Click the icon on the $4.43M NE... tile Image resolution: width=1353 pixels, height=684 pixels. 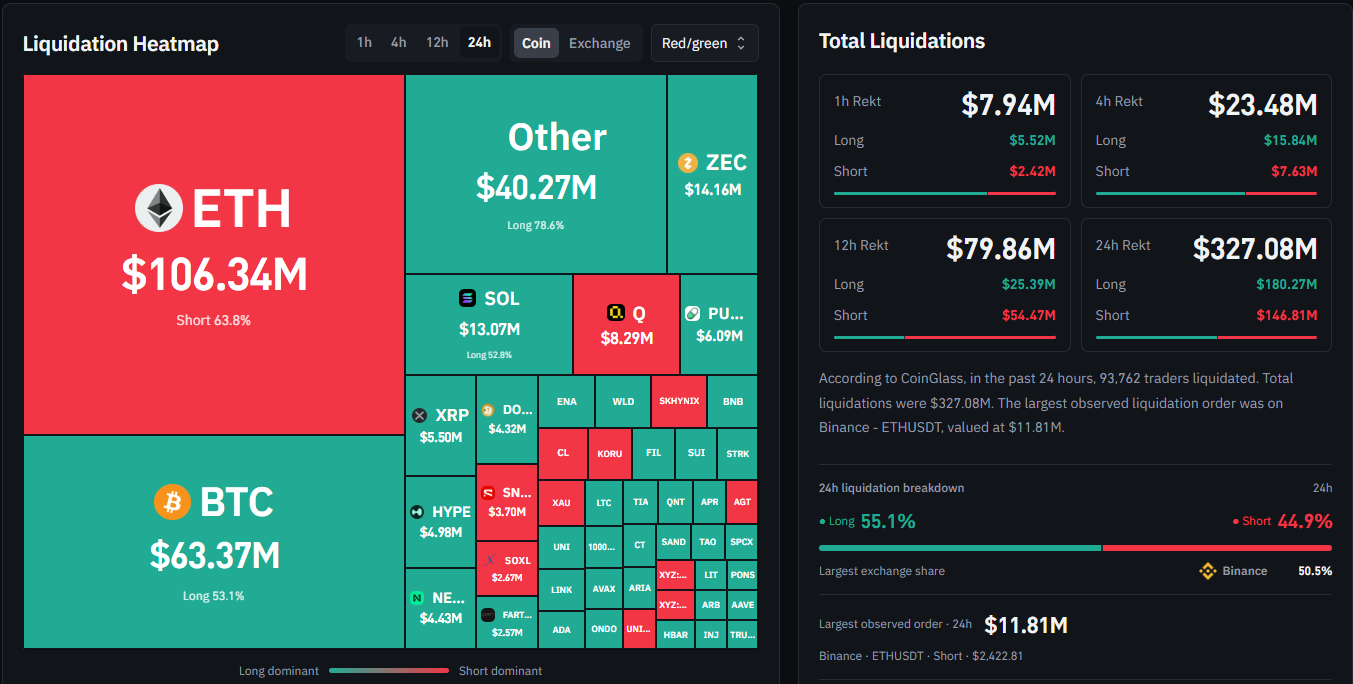(417, 598)
